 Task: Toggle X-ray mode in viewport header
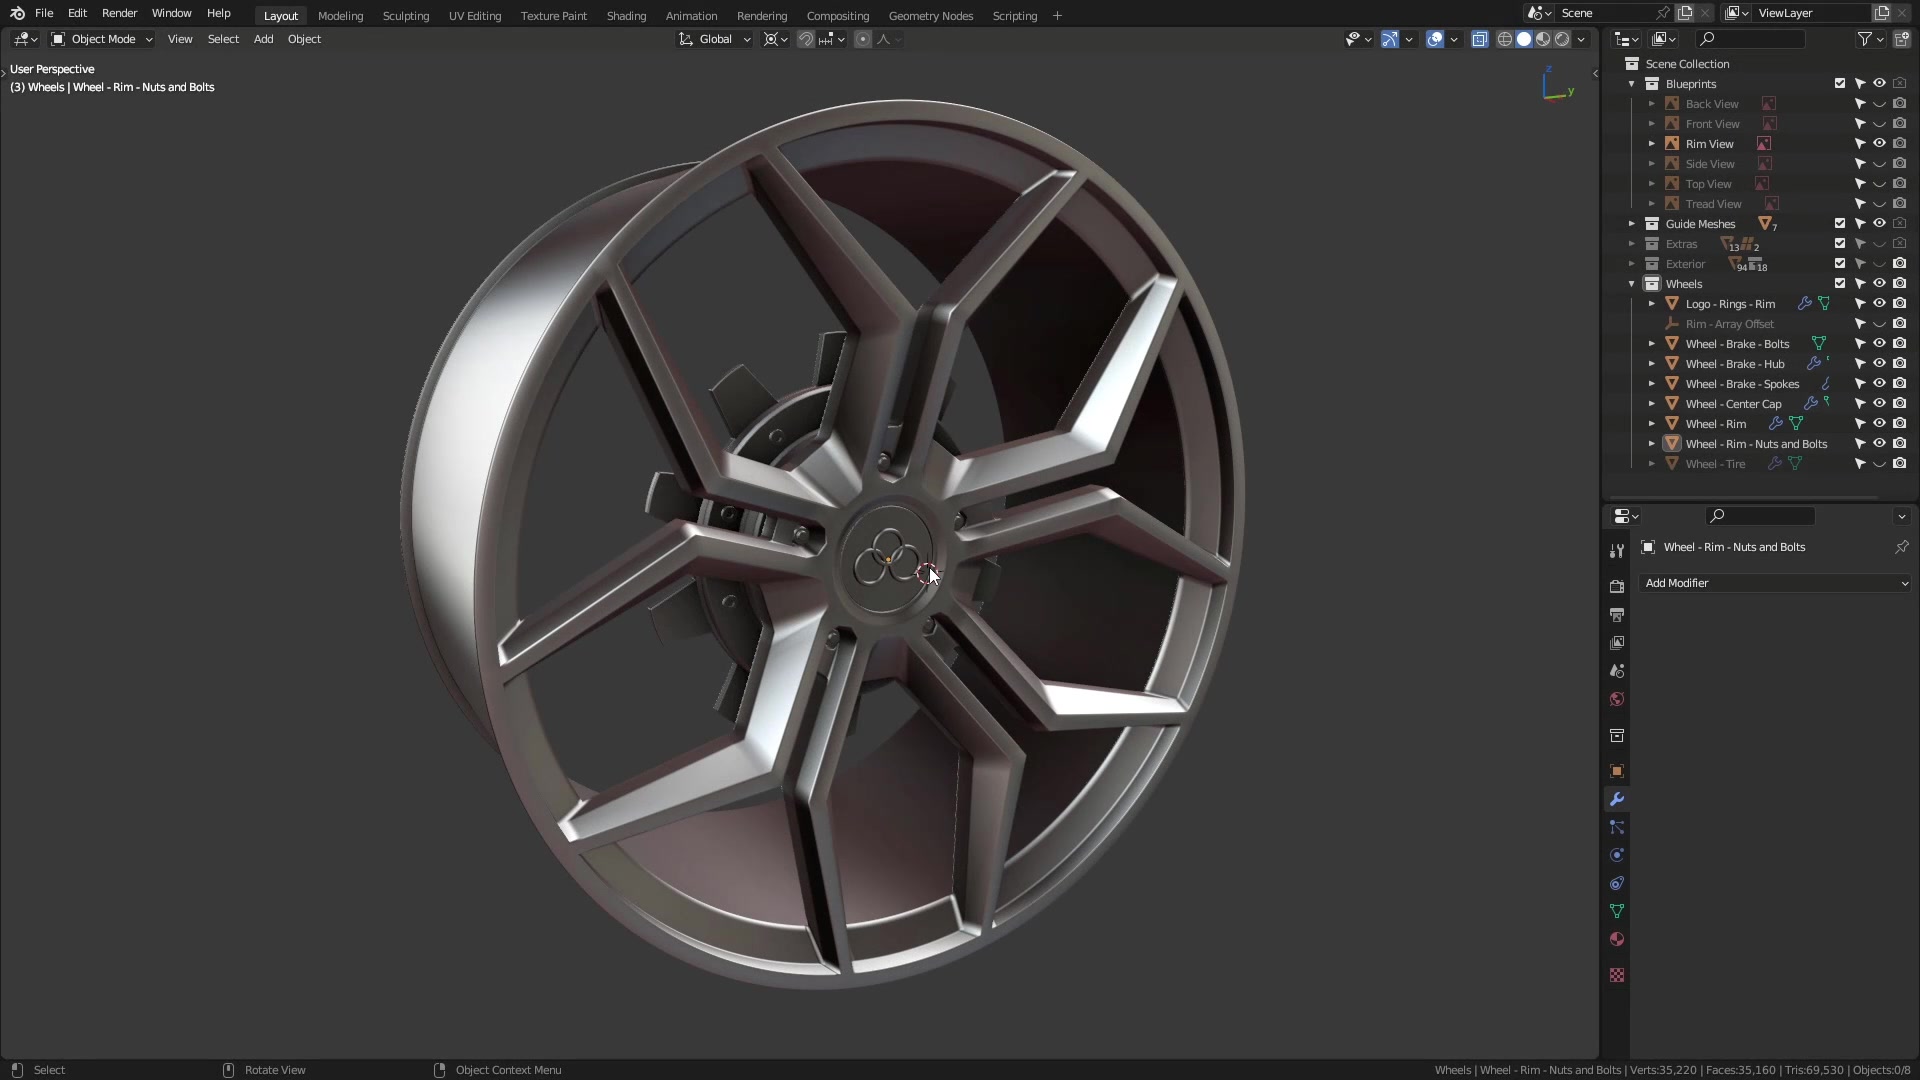pyautogui.click(x=1480, y=39)
